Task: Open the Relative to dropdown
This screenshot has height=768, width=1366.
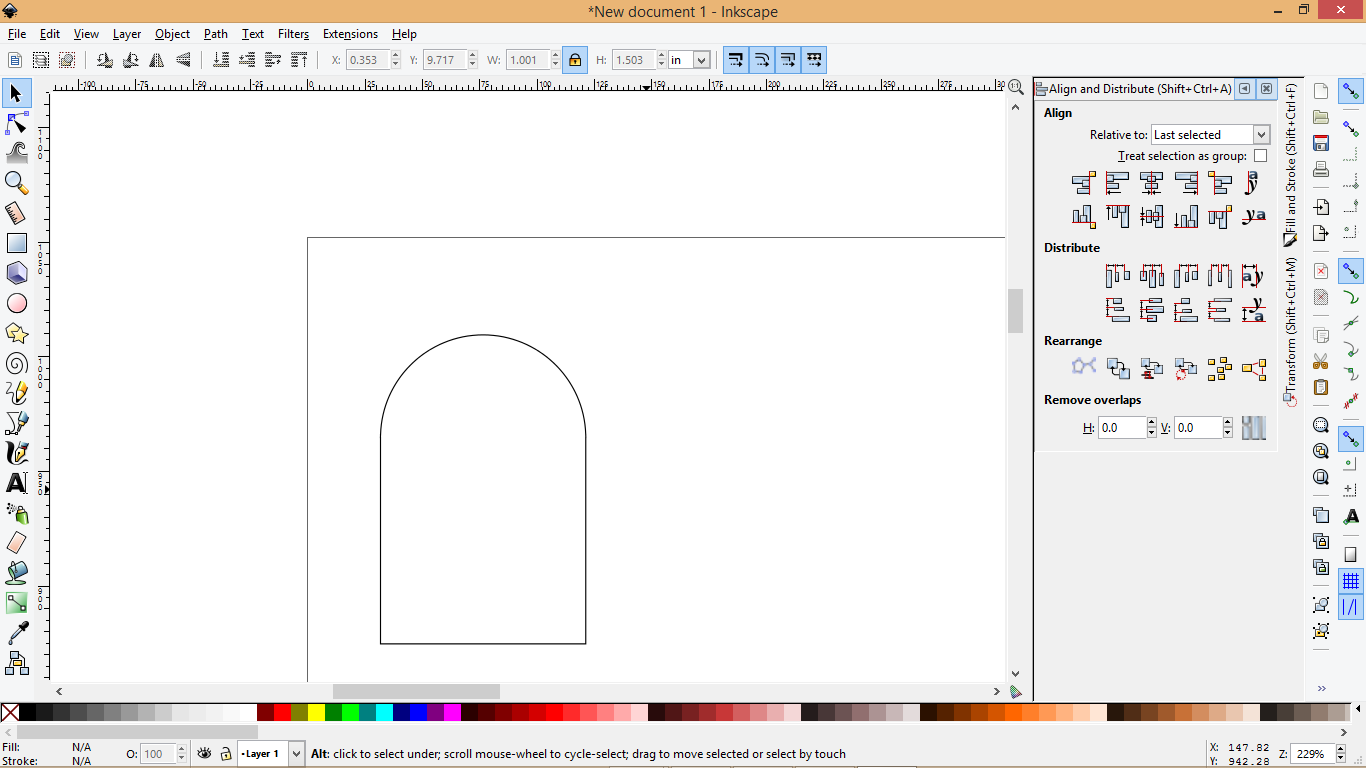Action: (1209, 134)
